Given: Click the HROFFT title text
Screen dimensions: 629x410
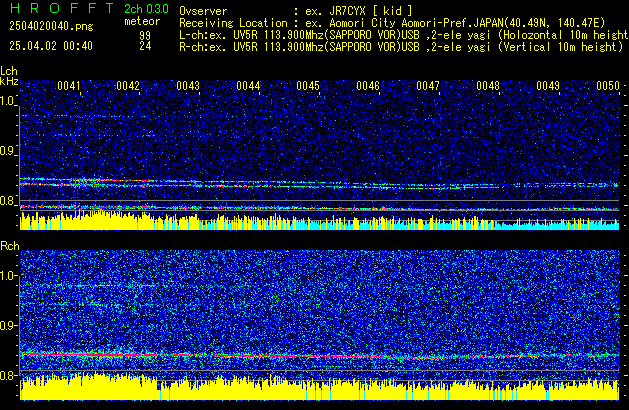Looking at the screenshot, I should tap(62, 8).
